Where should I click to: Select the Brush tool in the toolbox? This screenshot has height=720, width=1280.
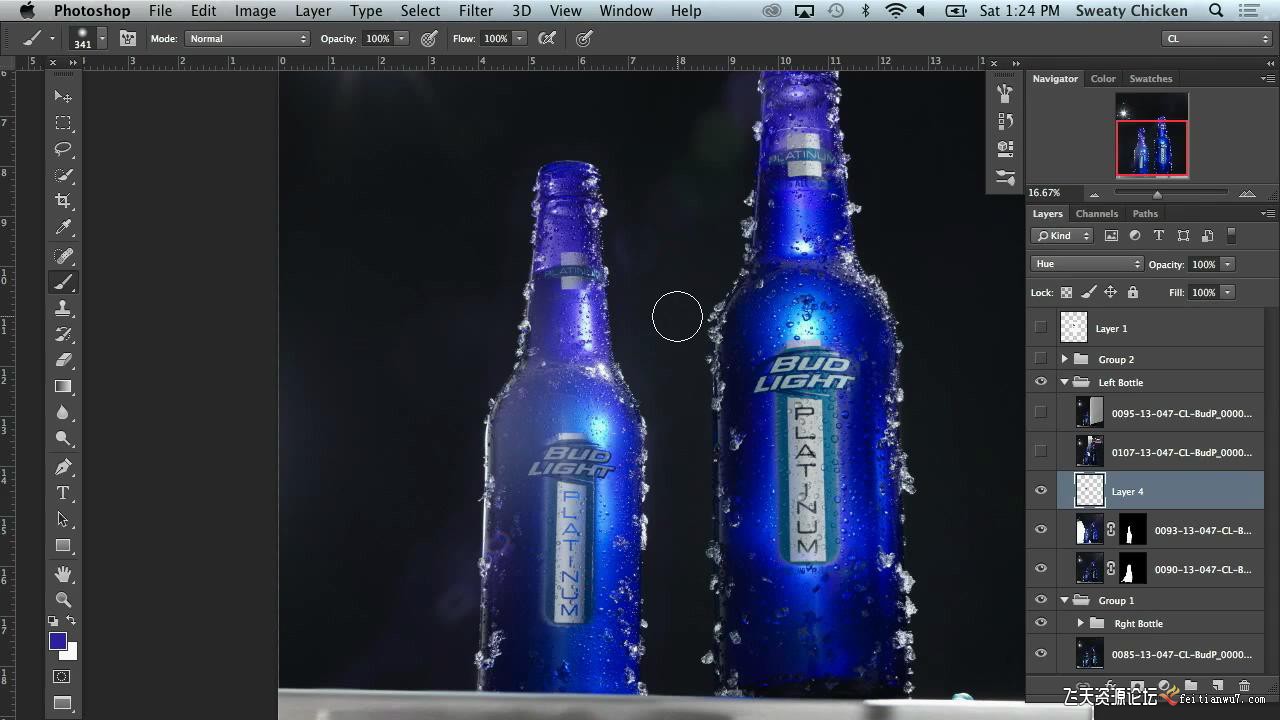click(x=63, y=282)
